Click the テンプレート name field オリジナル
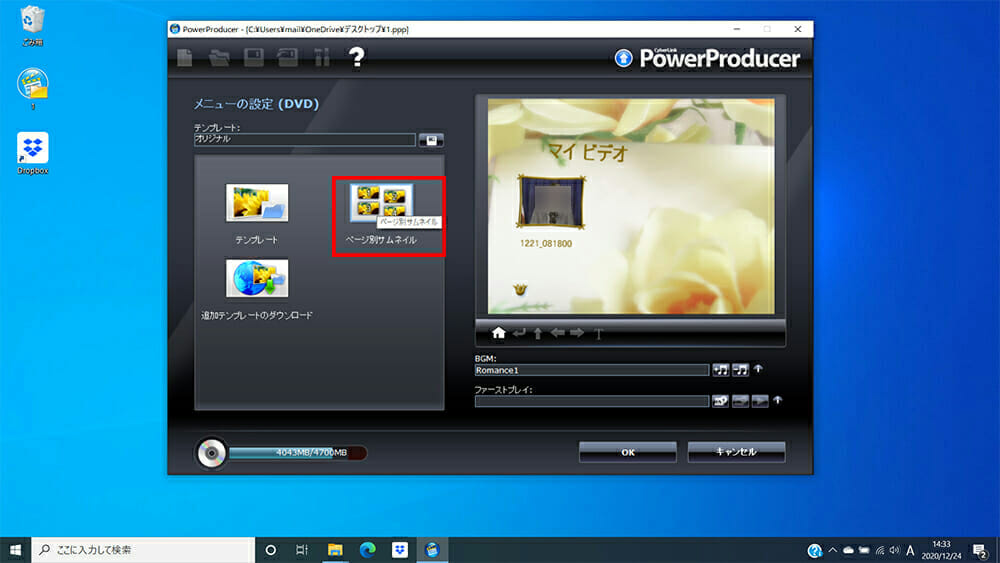 (305, 139)
